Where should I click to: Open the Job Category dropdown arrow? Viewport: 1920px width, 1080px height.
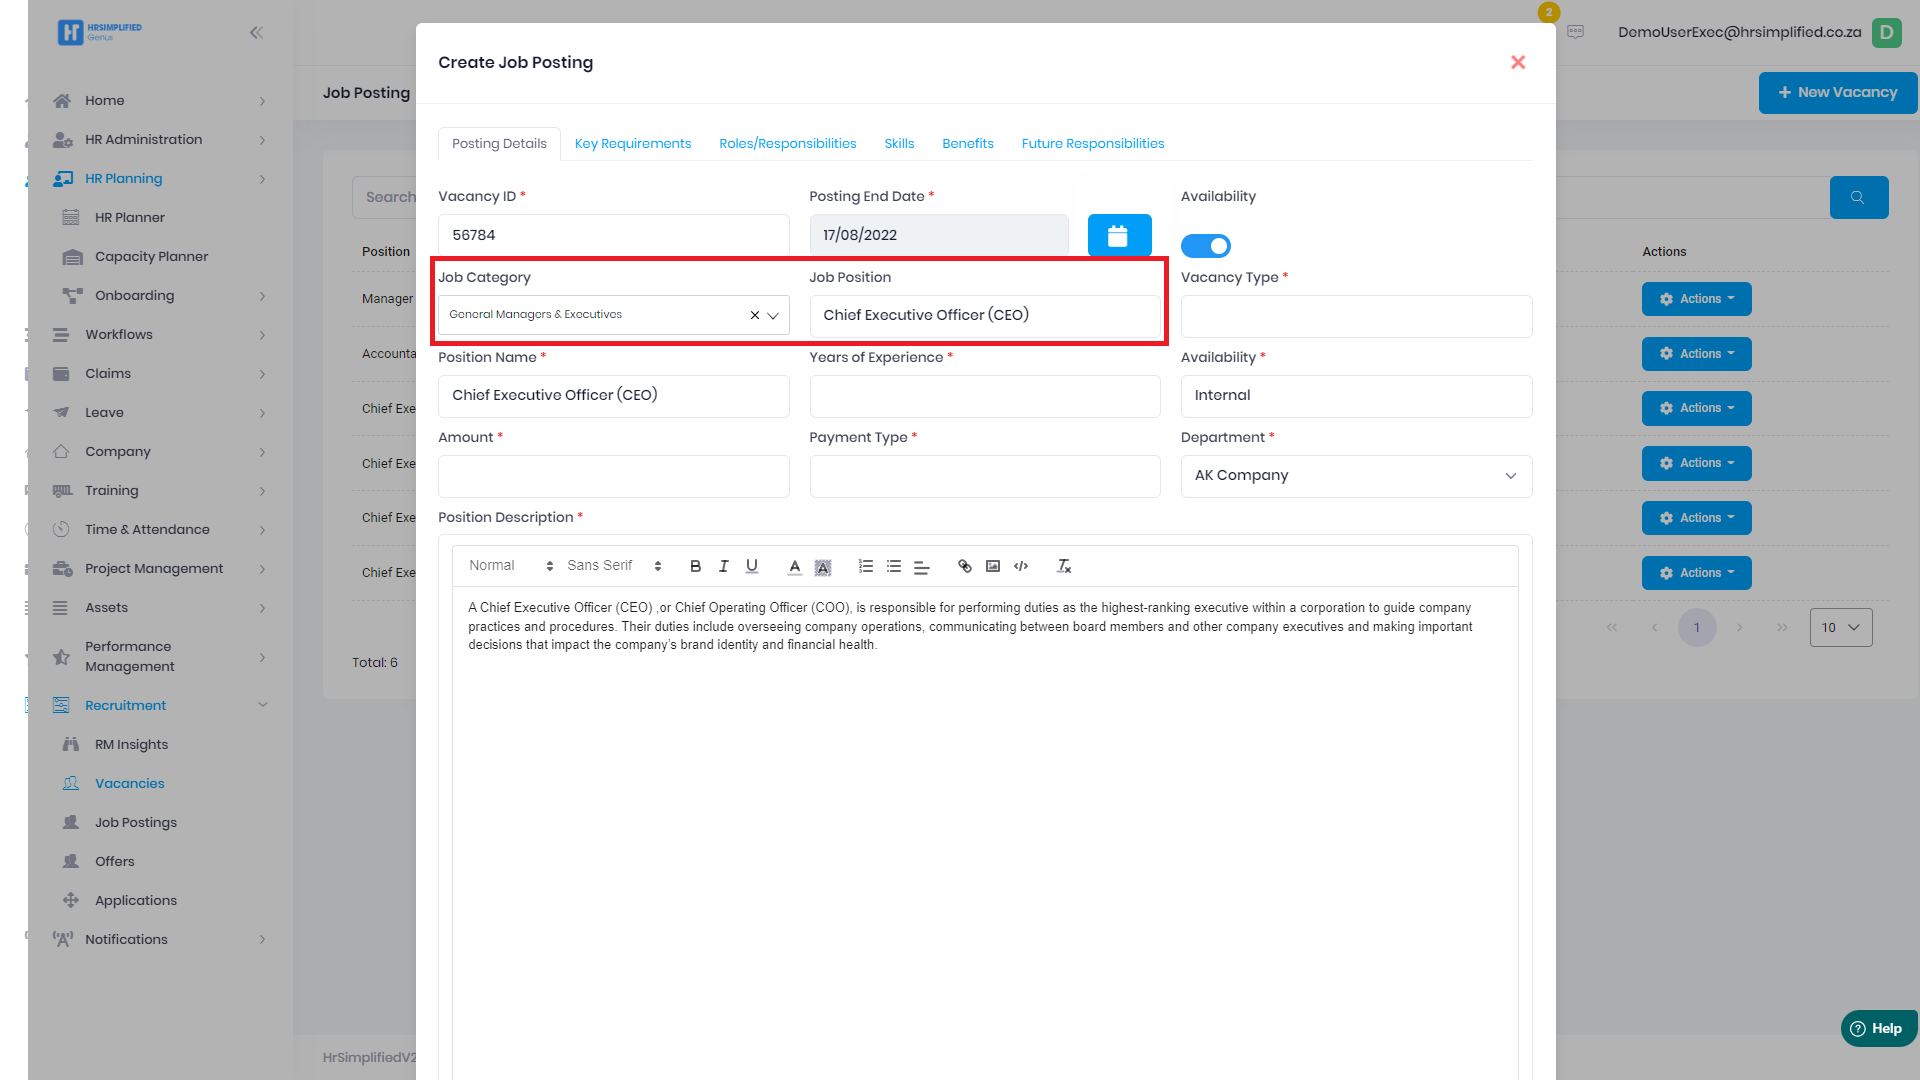tap(773, 315)
